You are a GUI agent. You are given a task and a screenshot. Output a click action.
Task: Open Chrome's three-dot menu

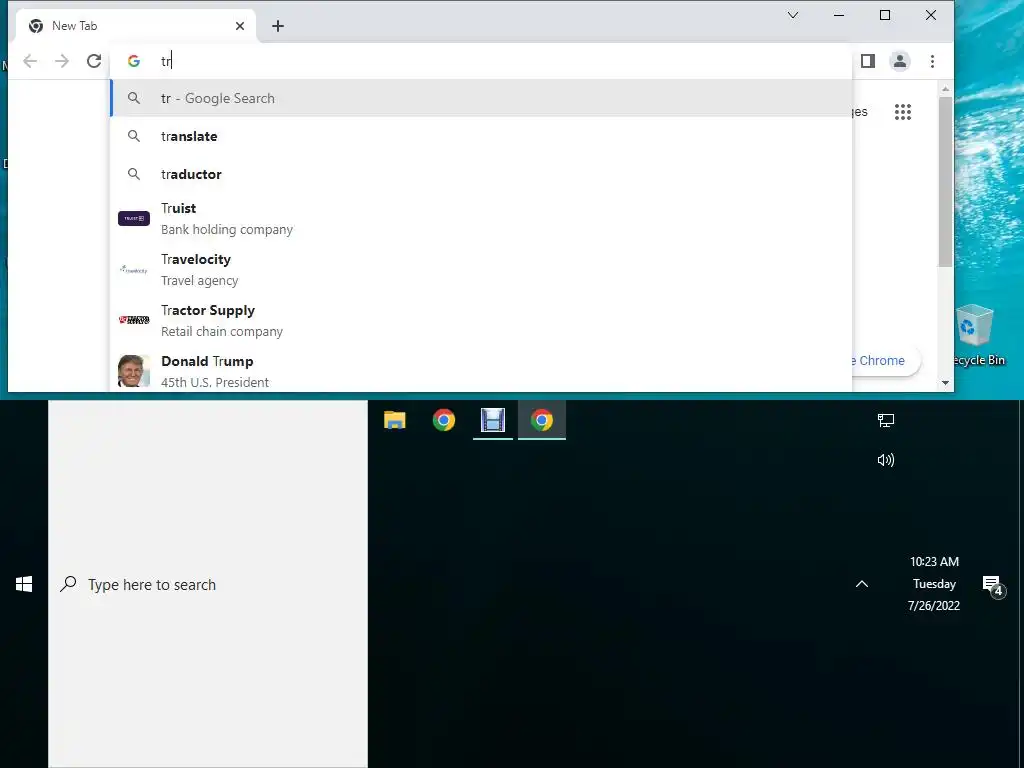933,61
